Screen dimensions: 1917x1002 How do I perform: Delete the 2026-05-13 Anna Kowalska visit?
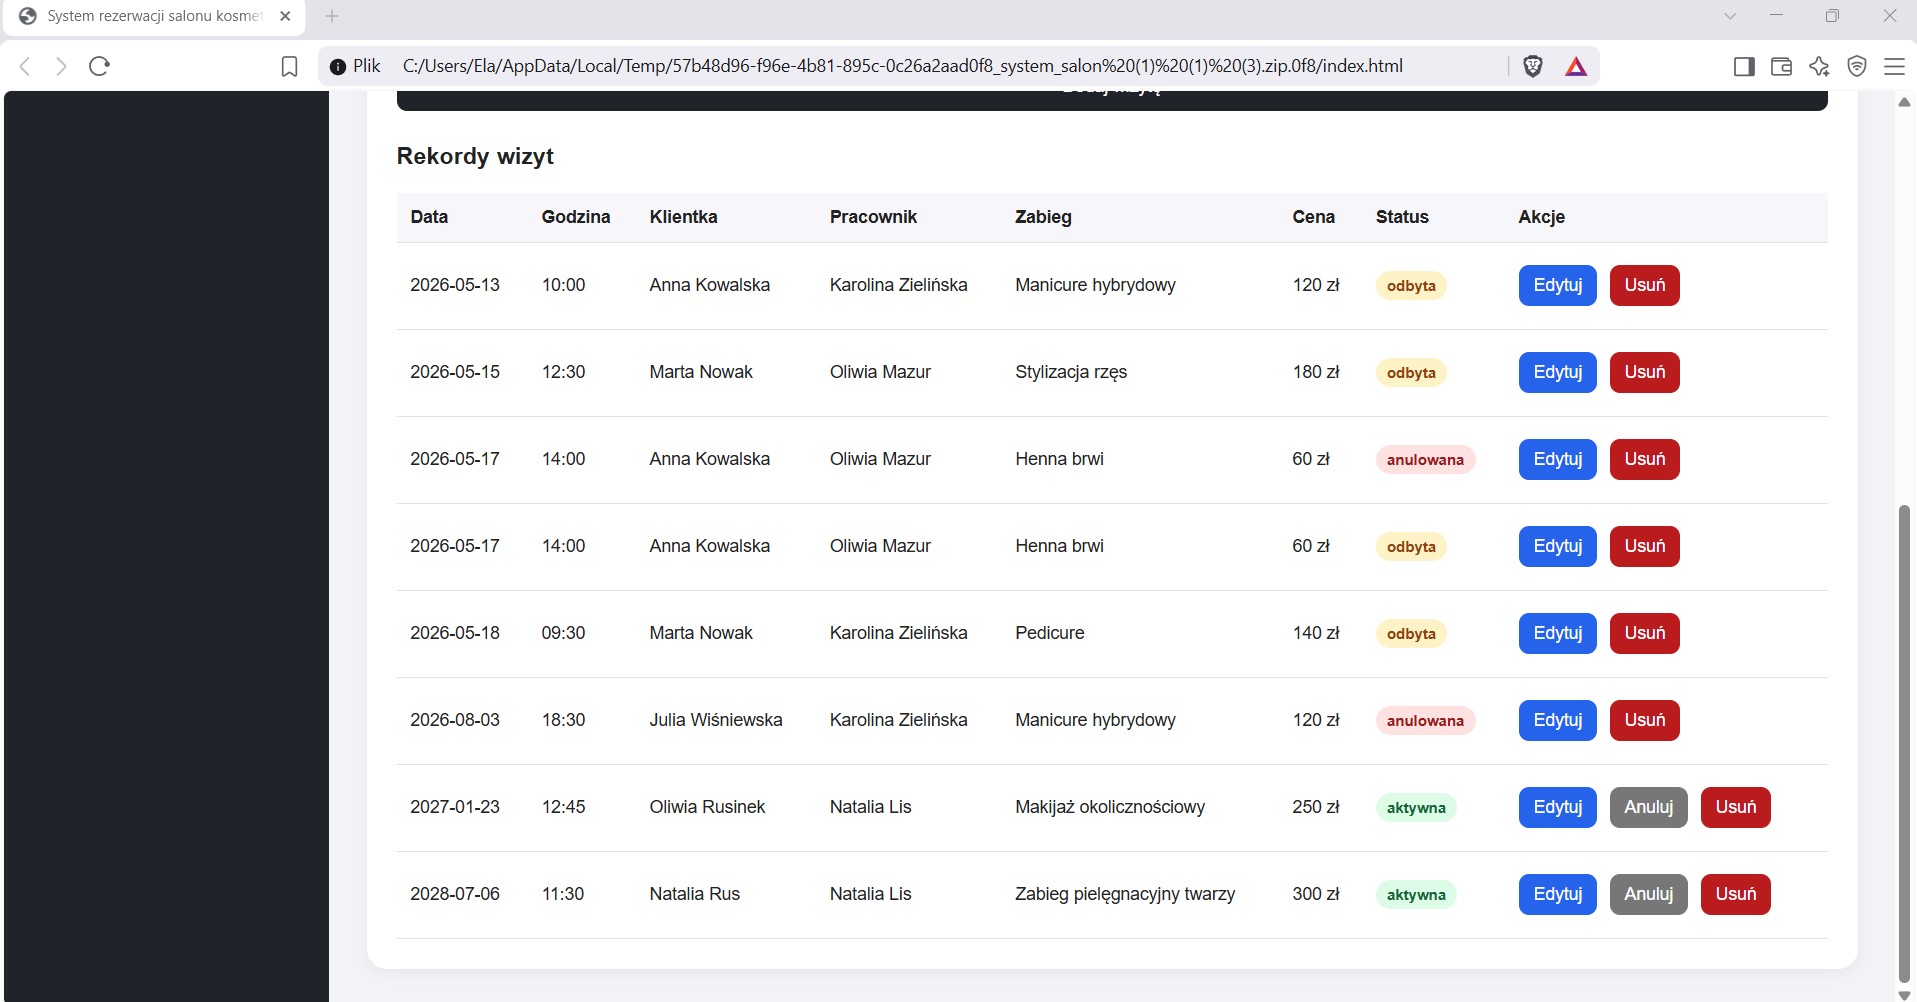(1644, 285)
